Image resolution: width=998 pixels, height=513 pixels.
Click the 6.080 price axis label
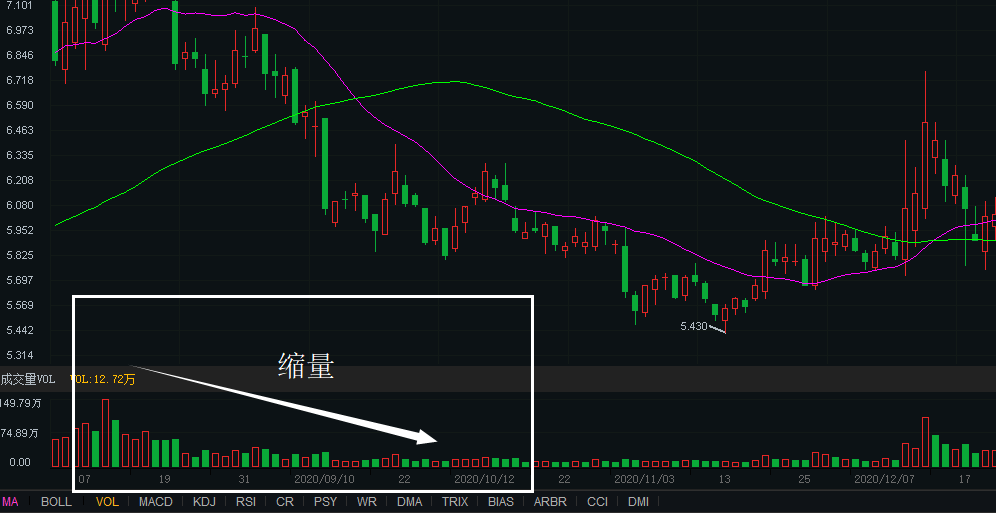click(19, 206)
